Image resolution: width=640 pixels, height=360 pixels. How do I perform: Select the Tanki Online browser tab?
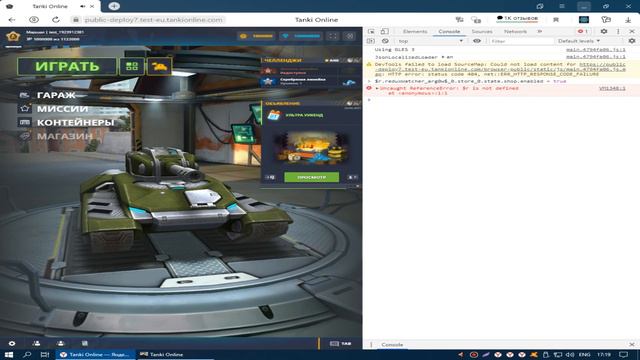(x=50, y=6)
